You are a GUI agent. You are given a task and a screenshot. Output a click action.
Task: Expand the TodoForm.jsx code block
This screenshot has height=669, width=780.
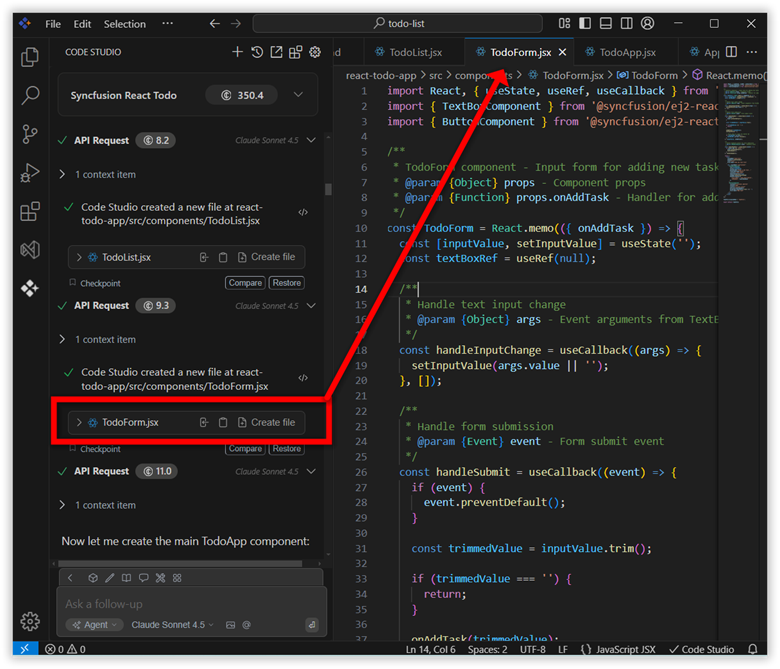[x=79, y=422]
